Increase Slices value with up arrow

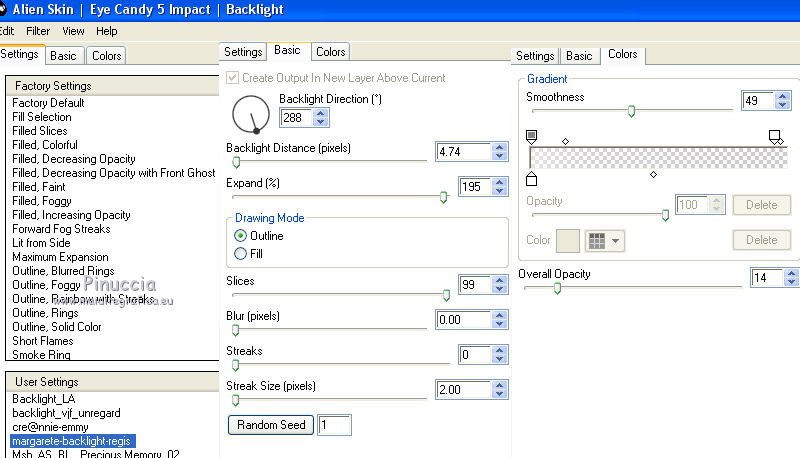coord(499,279)
